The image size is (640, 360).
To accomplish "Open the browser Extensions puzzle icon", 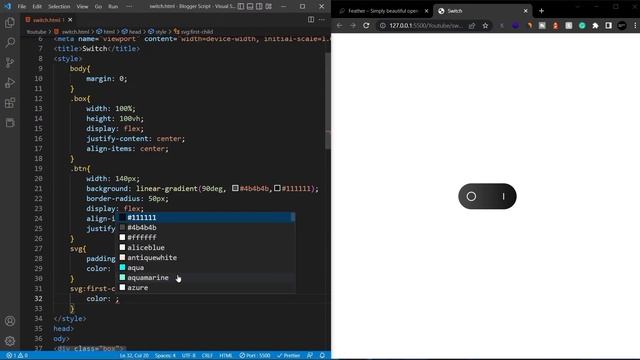I will tap(596, 25).
